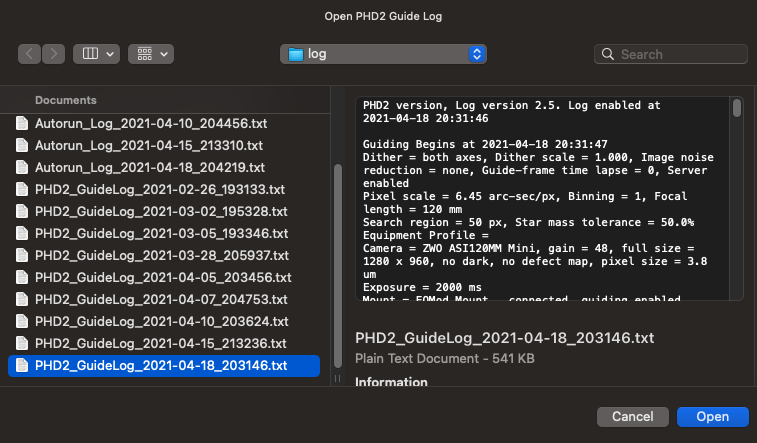
Task: Click file icon of PHD2_GuideLog_2021-04-07_204753.txt
Action: click(x=22, y=299)
